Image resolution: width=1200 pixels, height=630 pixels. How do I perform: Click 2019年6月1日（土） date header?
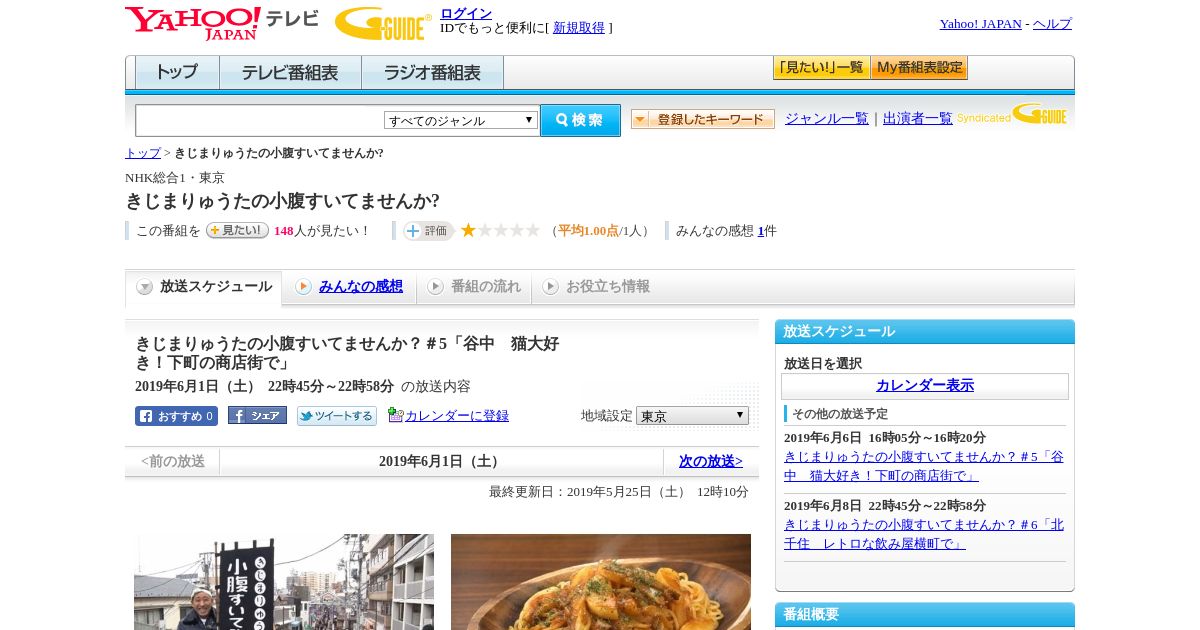[x=441, y=462]
